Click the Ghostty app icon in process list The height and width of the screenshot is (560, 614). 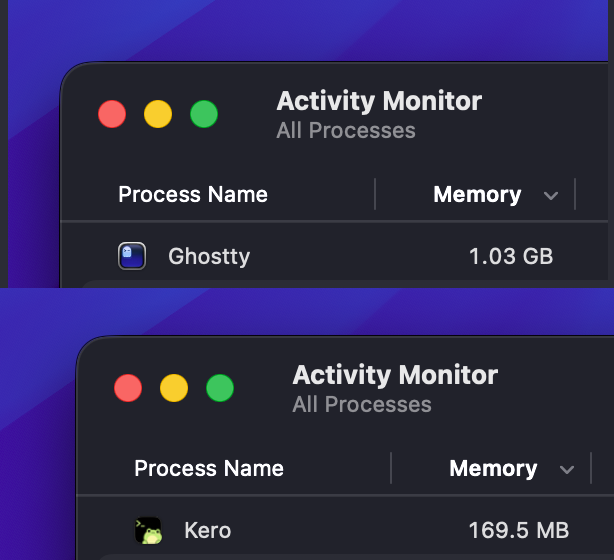coord(132,256)
